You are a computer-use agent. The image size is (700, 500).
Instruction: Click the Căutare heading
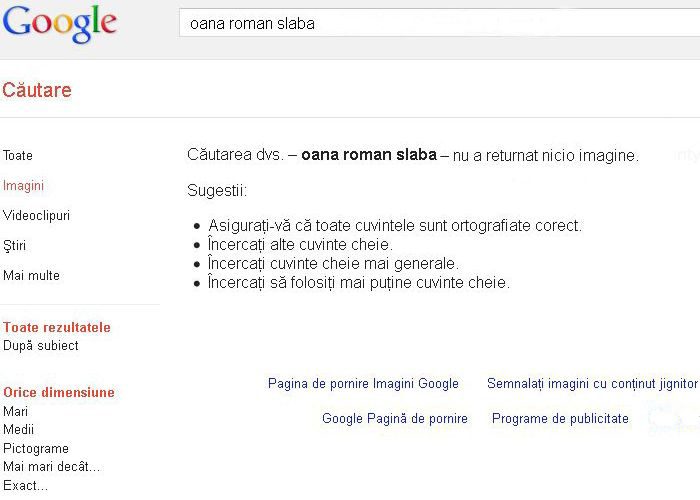37,90
